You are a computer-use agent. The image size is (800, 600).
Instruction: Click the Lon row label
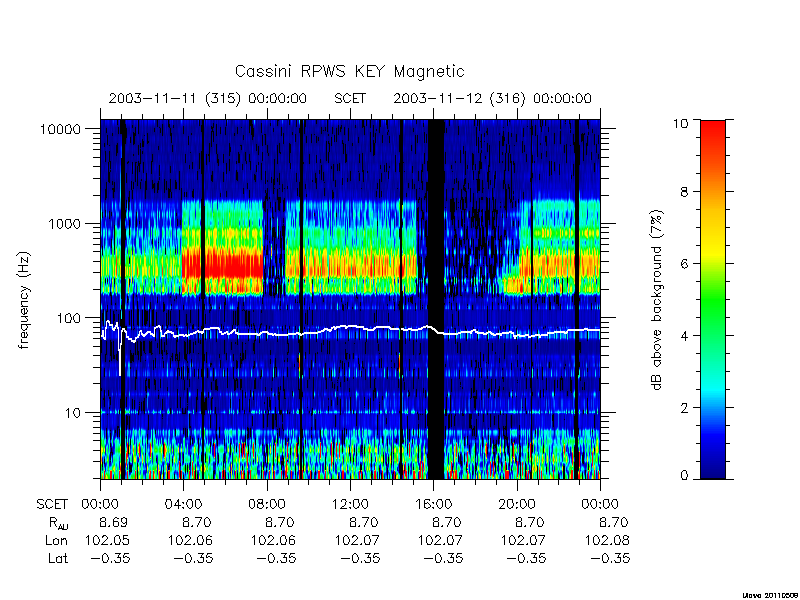point(56,540)
